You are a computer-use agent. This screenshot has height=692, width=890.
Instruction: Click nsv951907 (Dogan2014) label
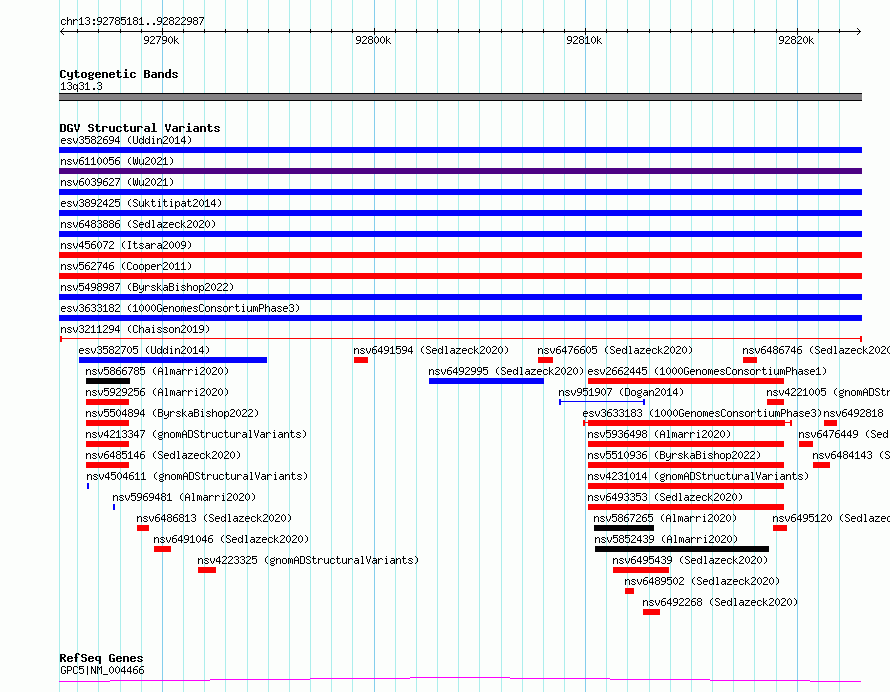621,392
